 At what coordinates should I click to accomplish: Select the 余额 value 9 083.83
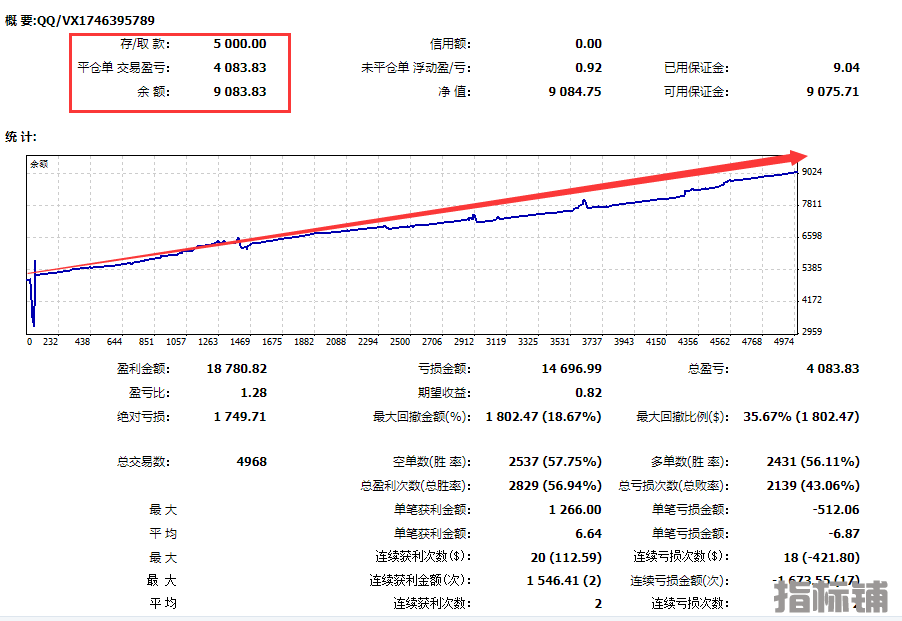click(x=239, y=91)
